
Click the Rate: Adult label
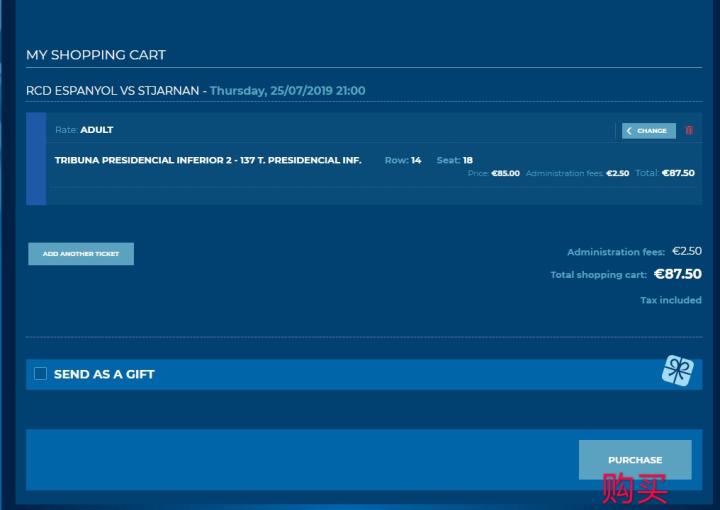(84, 130)
